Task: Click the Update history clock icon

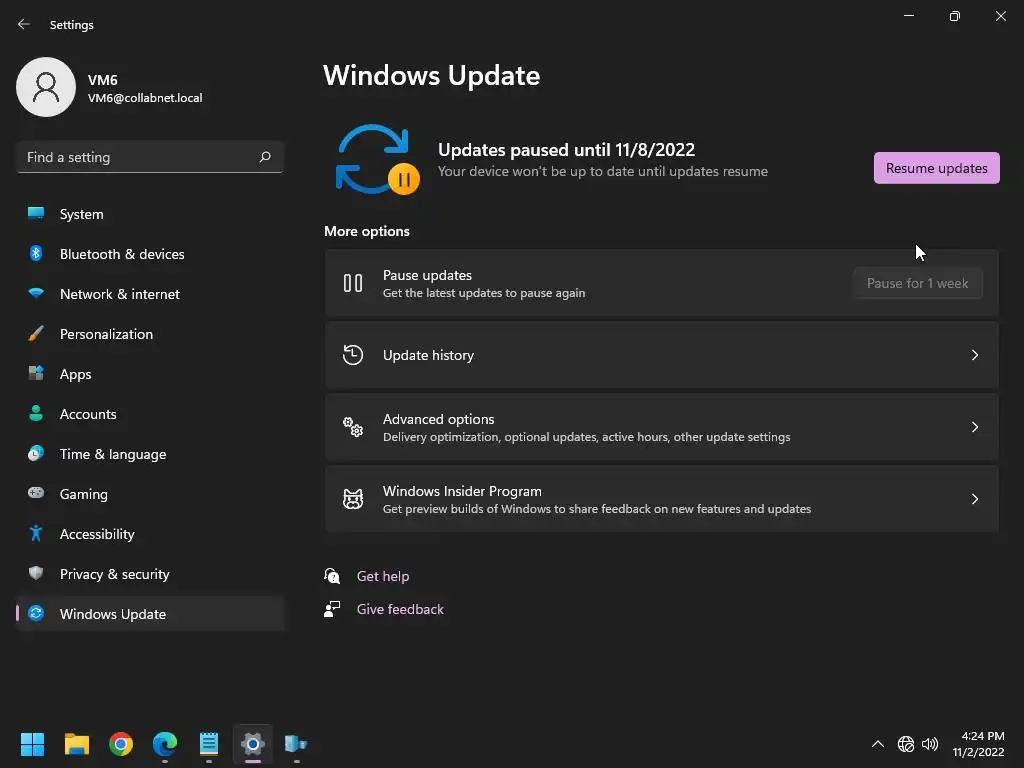Action: tap(353, 355)
